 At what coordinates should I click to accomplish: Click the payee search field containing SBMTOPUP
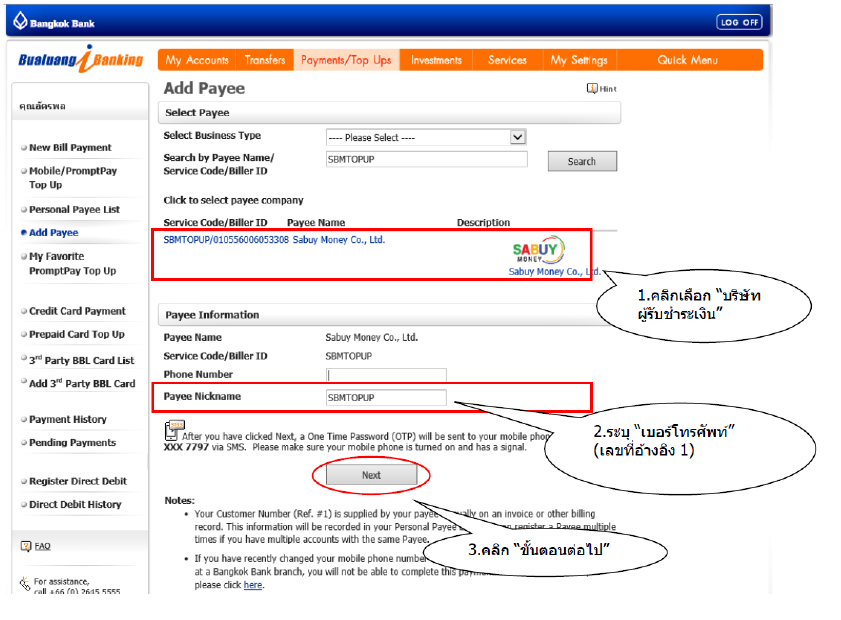coord(426,159)
